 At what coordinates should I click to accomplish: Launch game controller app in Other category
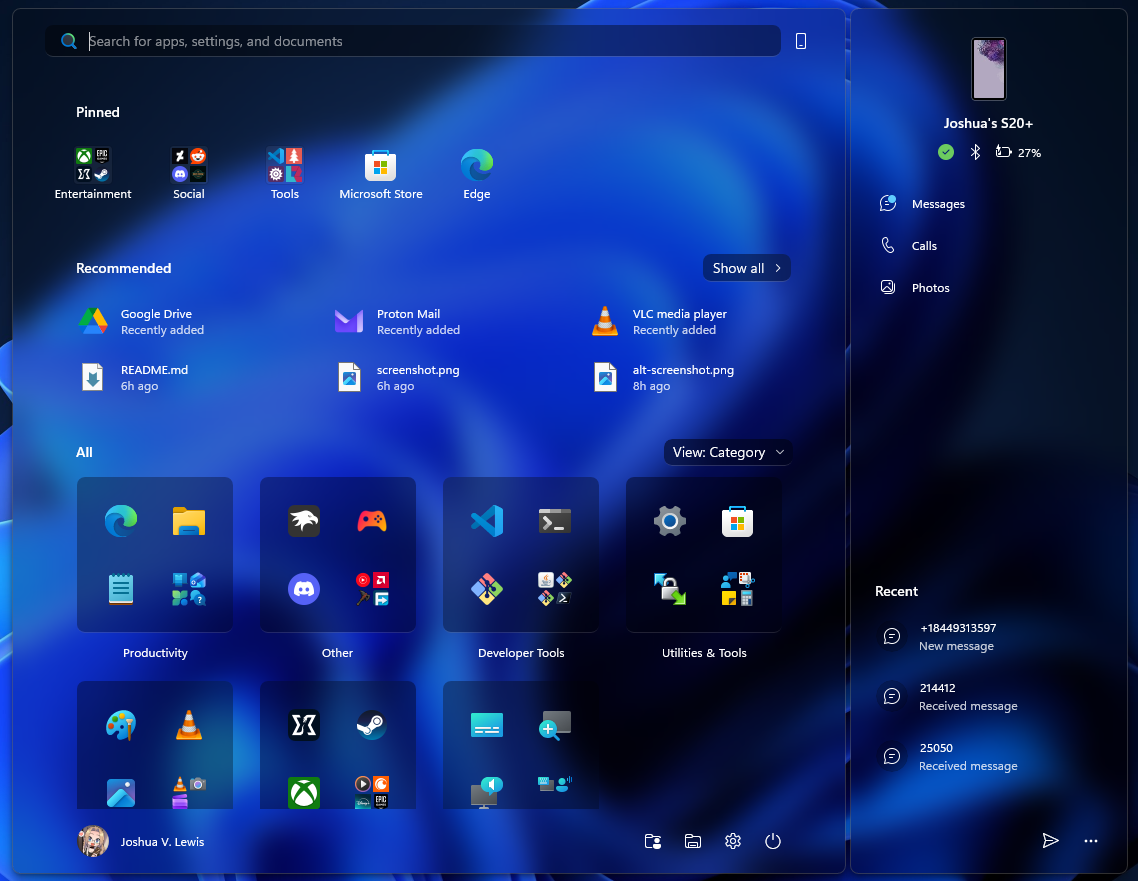point(372,521)
